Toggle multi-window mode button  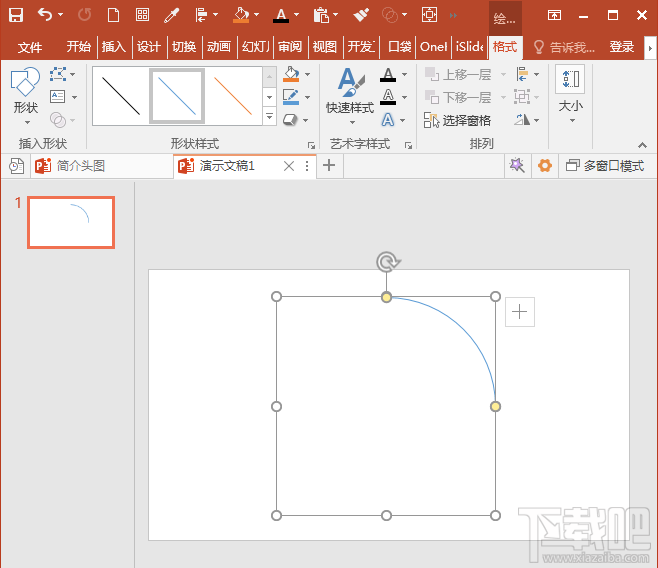[605, 166]
